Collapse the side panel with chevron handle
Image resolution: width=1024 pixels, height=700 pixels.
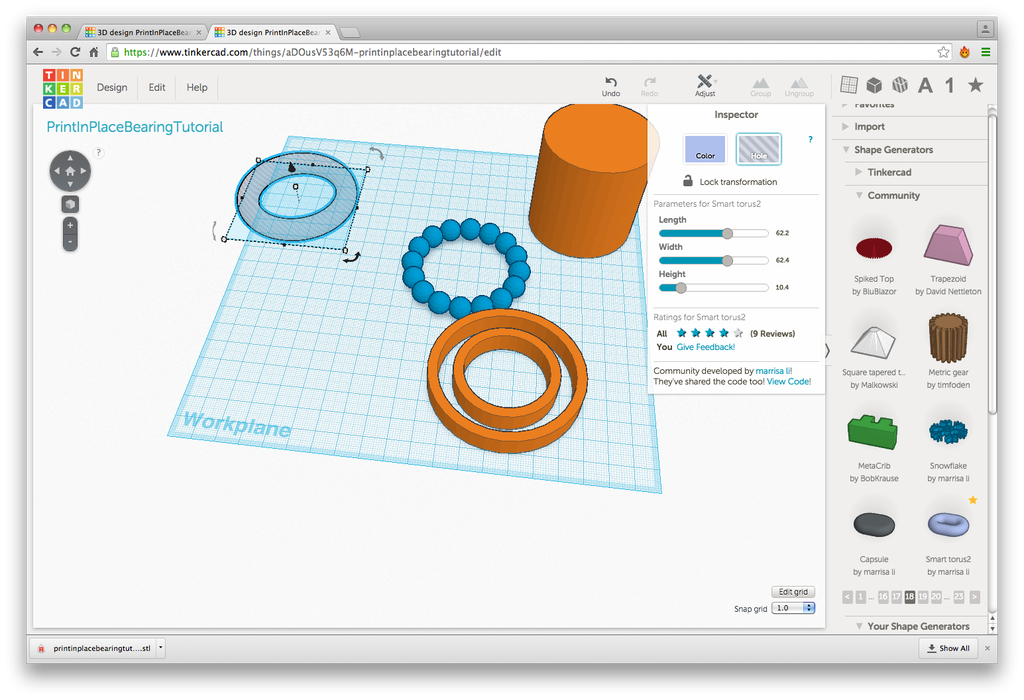pyautogui.click(x=827, y=351)
